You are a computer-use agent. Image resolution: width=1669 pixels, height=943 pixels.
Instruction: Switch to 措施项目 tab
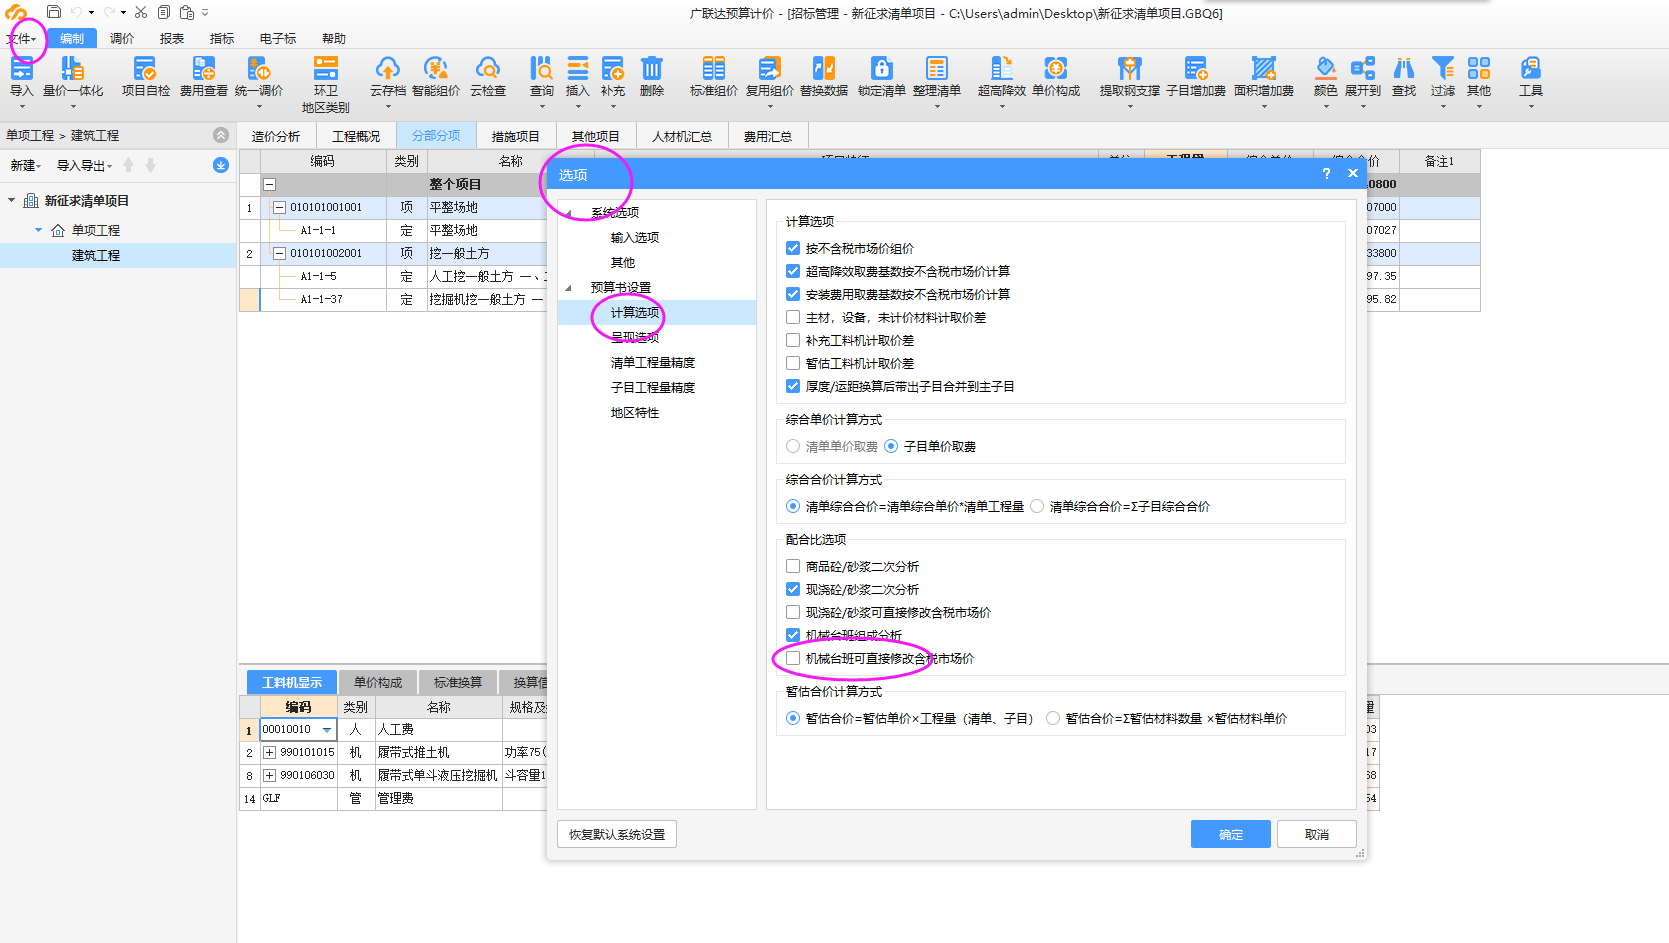(515, 136)
